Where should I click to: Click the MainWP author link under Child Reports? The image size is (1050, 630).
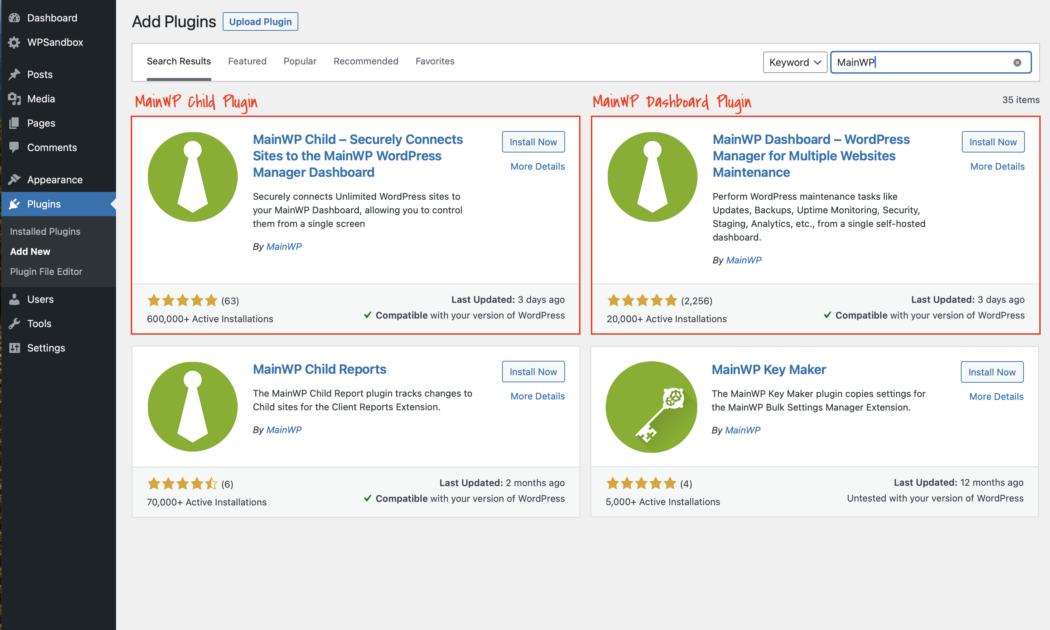(286, 429)
